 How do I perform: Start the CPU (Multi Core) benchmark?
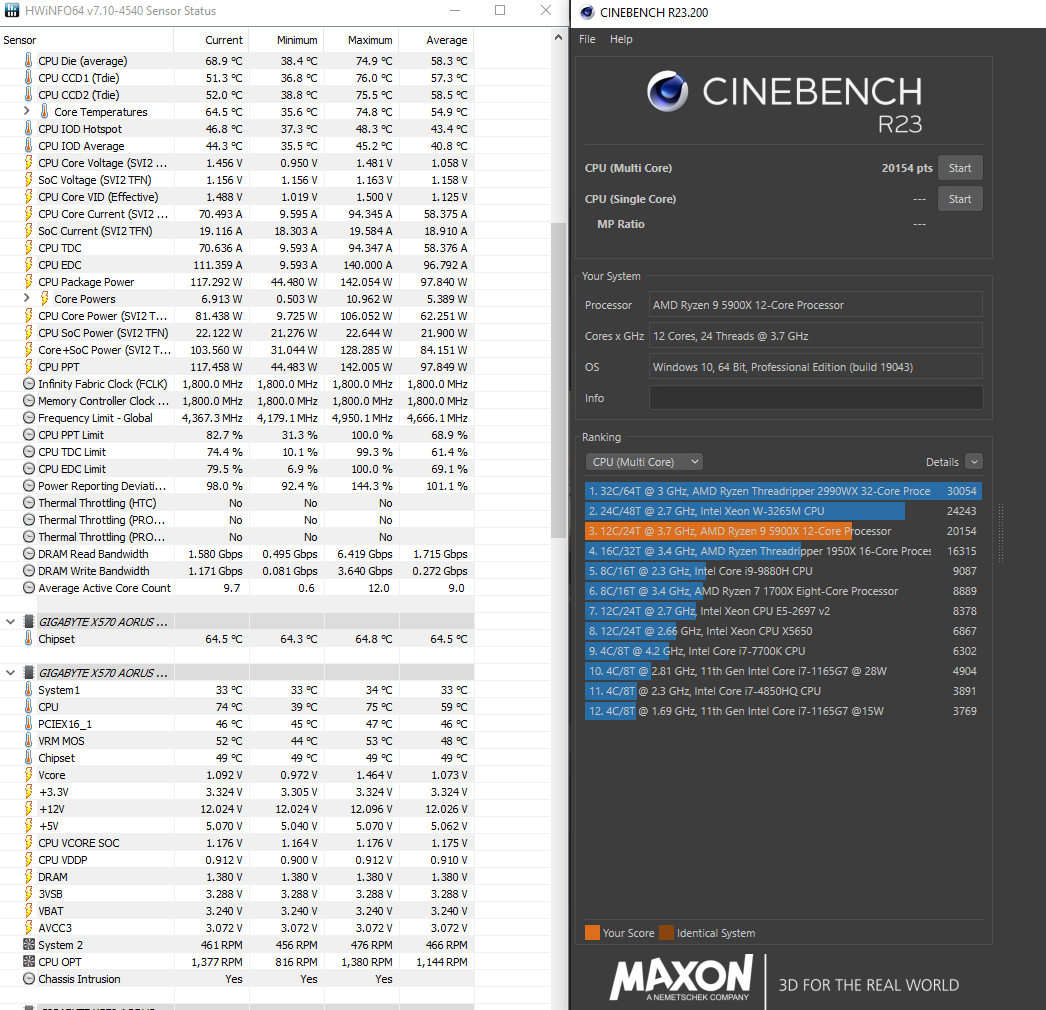pos(960,168)
